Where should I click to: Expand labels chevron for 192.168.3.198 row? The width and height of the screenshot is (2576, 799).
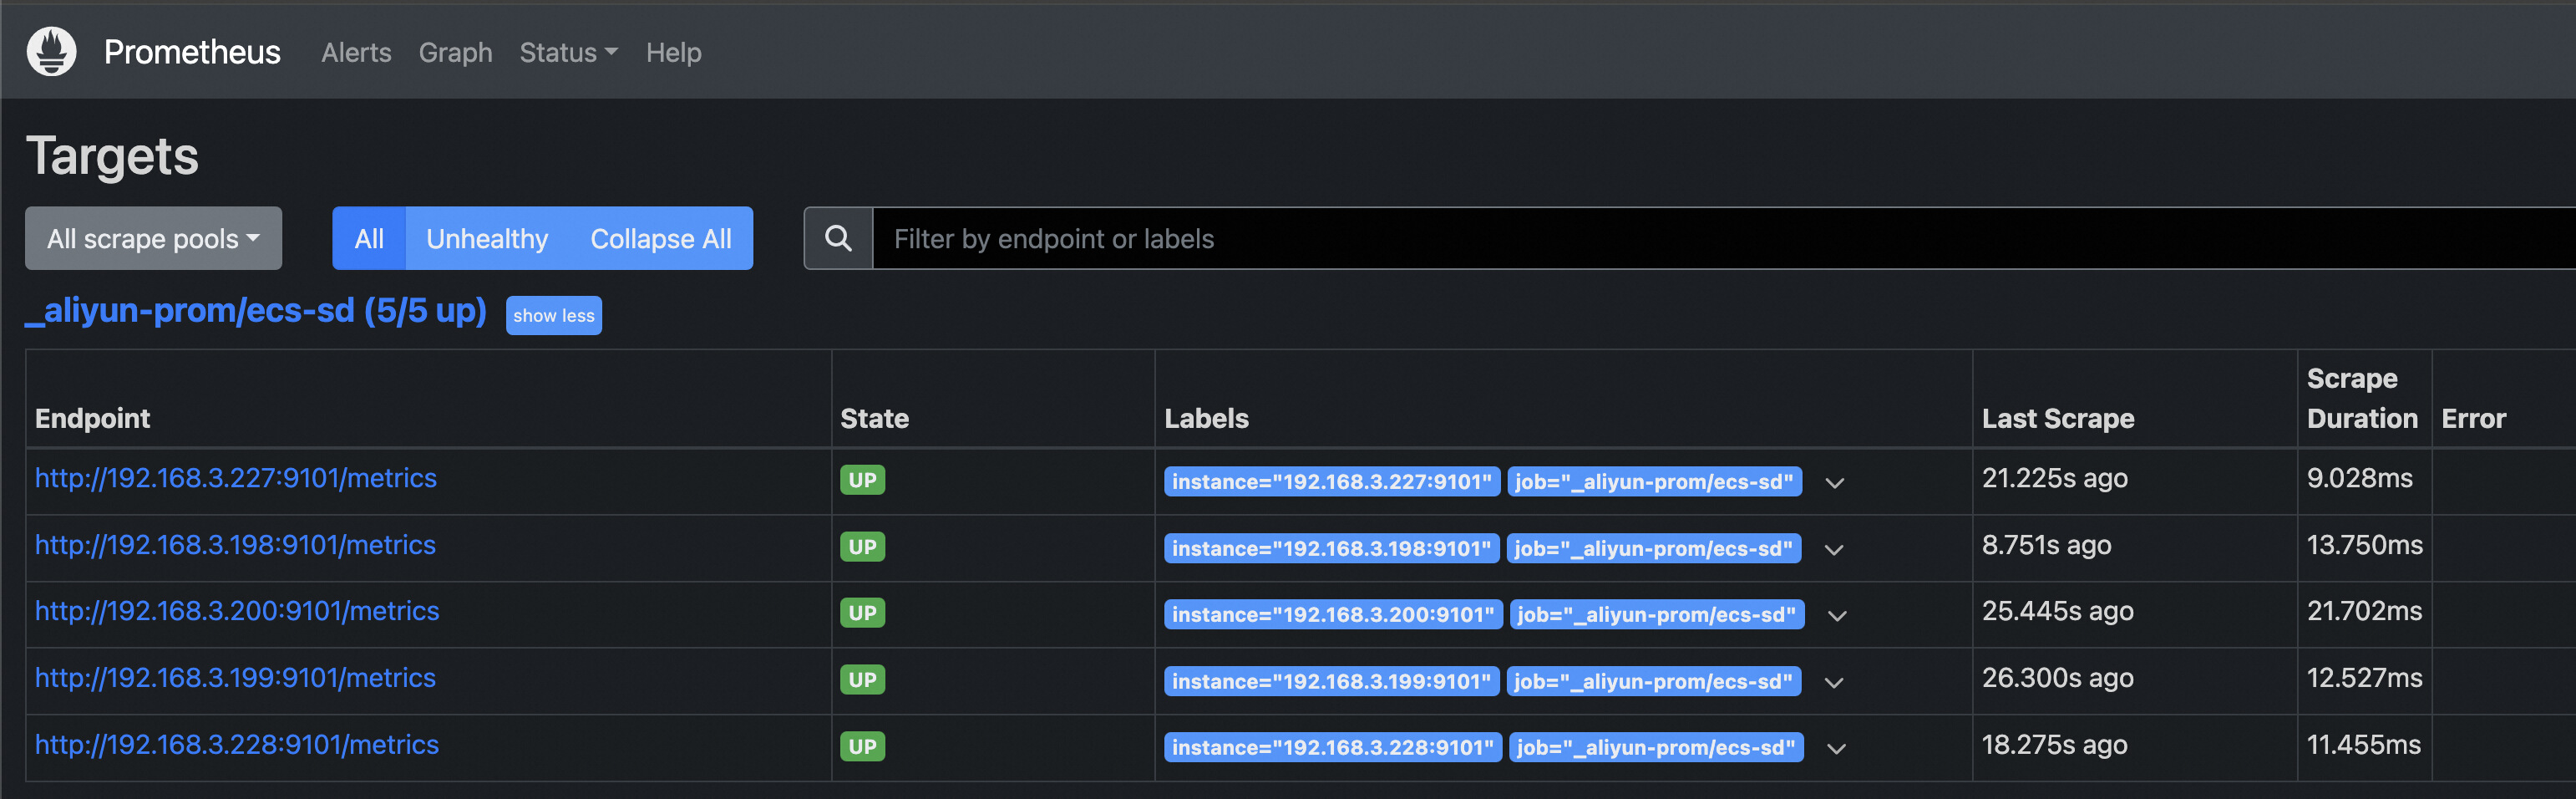coord(1834,550)
